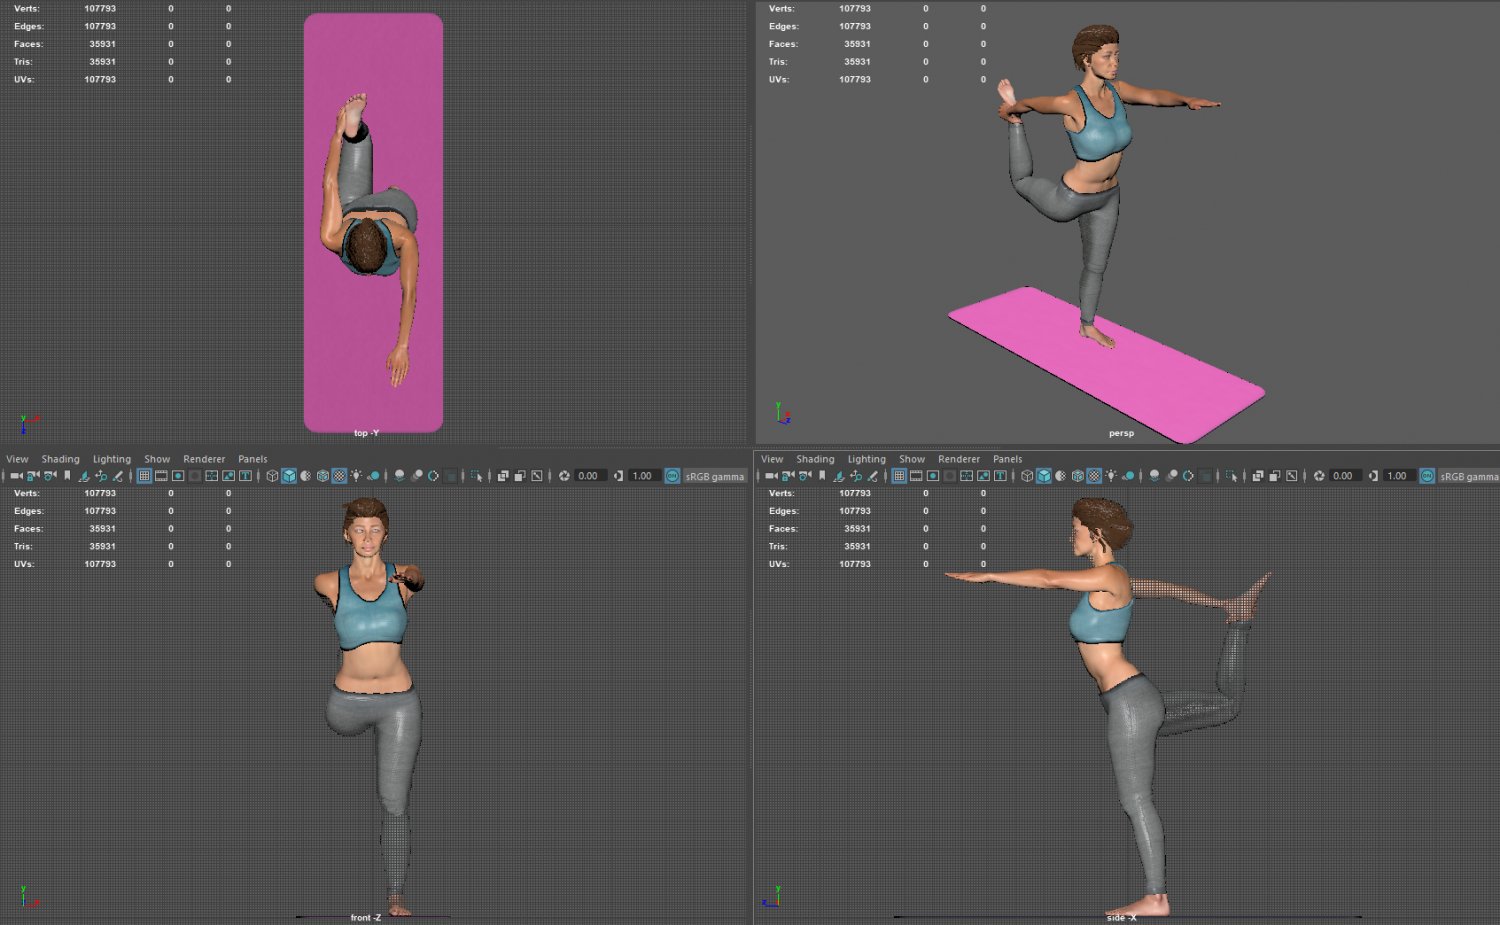Click Motion Blur icon in front panel toolbar
This screenshot has height=925, width=1500.
[417, 476]
